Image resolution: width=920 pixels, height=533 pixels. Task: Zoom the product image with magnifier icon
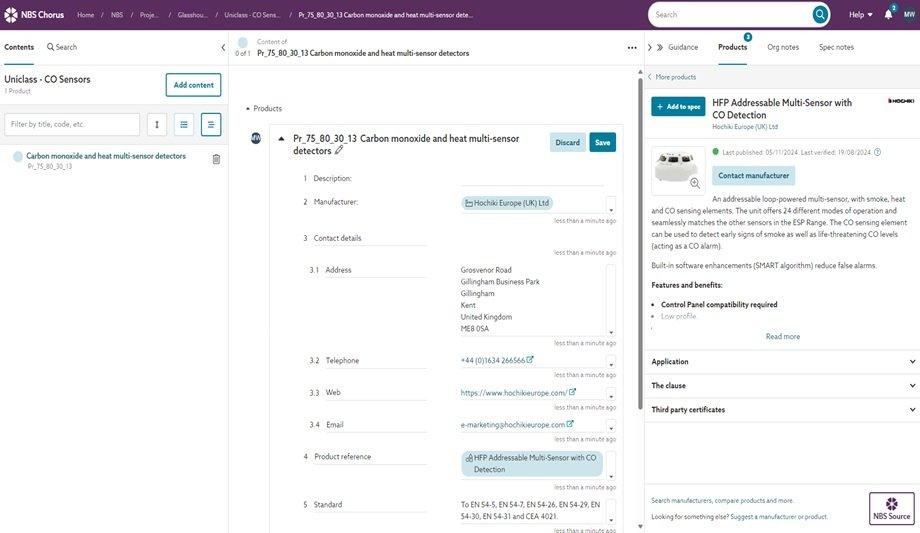point(695,183)
